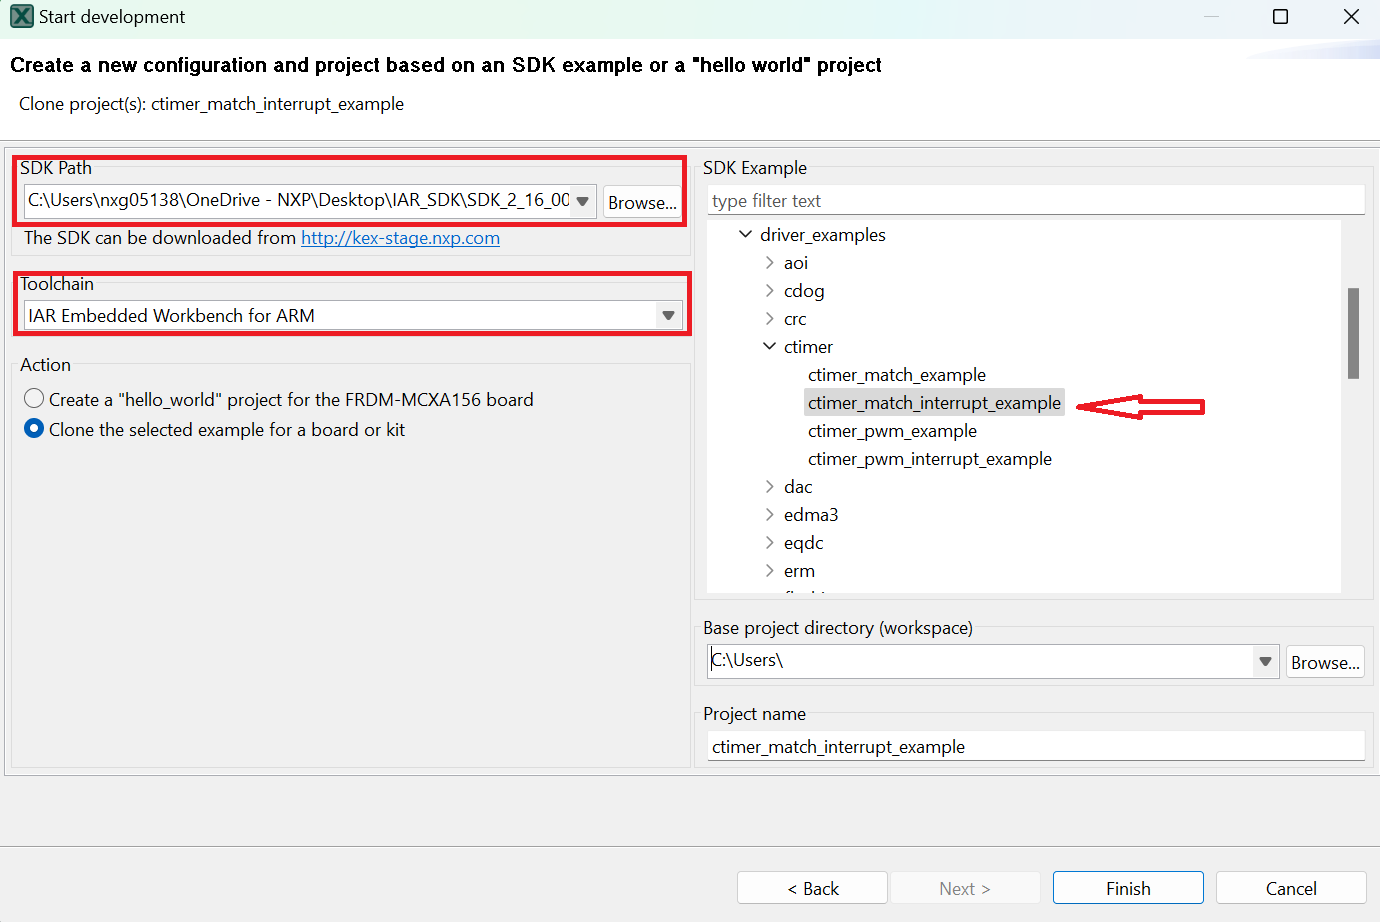
Task: Open the Base project directory dropdown
Action: tap(1266, 660)
